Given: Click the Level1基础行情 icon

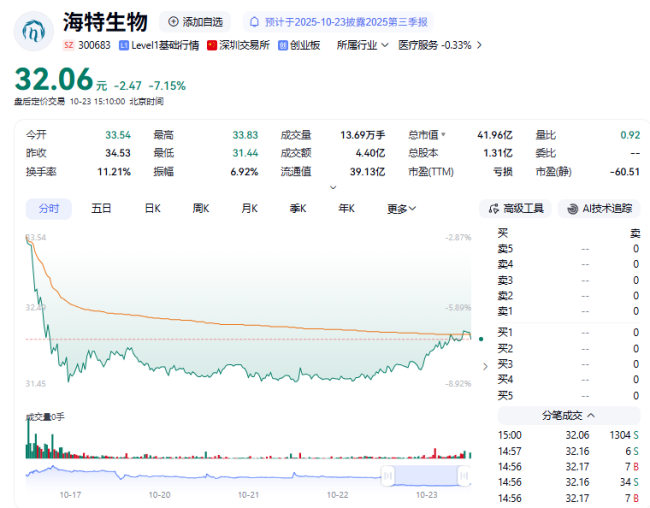Looking at the screenshot, I should 123,45.
